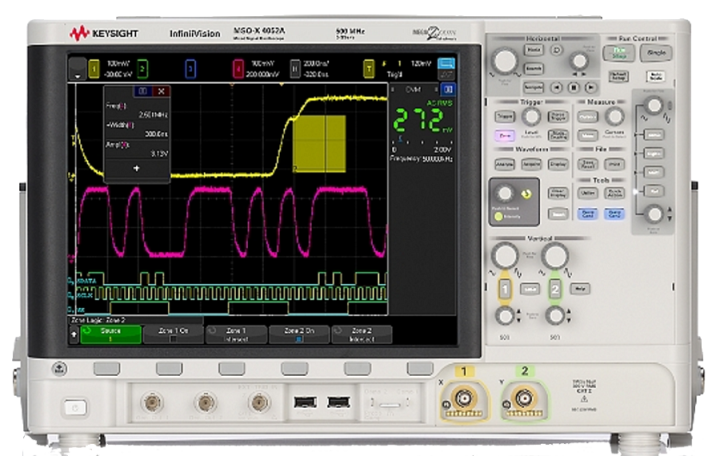
Task: Push the horizontal Search key
Action: point(534,68)
